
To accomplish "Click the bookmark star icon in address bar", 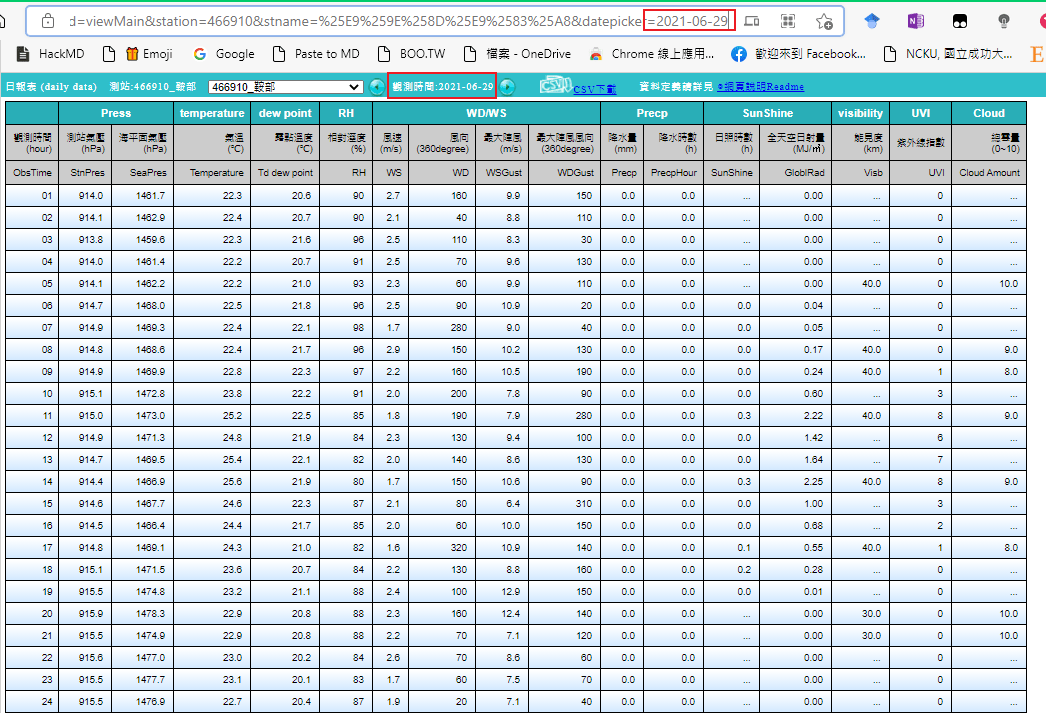I will point(824,21).
